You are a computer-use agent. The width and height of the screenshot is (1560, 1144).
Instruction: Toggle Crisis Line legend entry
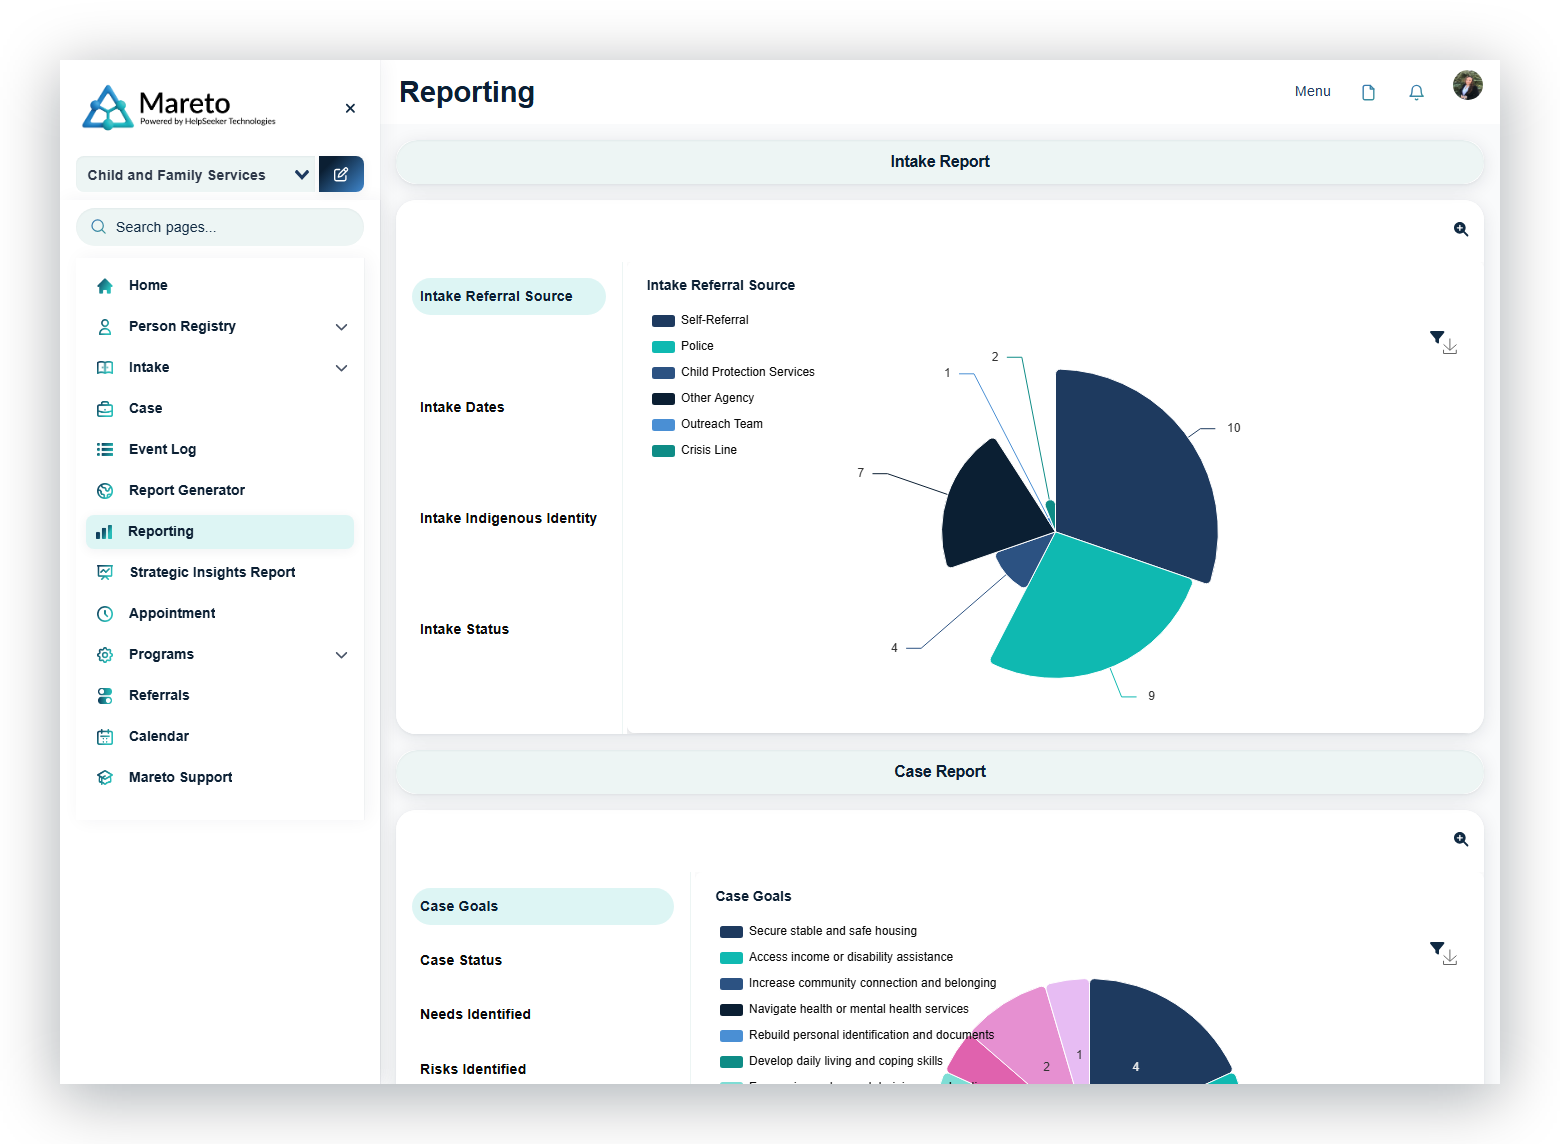tap(694, 450)
